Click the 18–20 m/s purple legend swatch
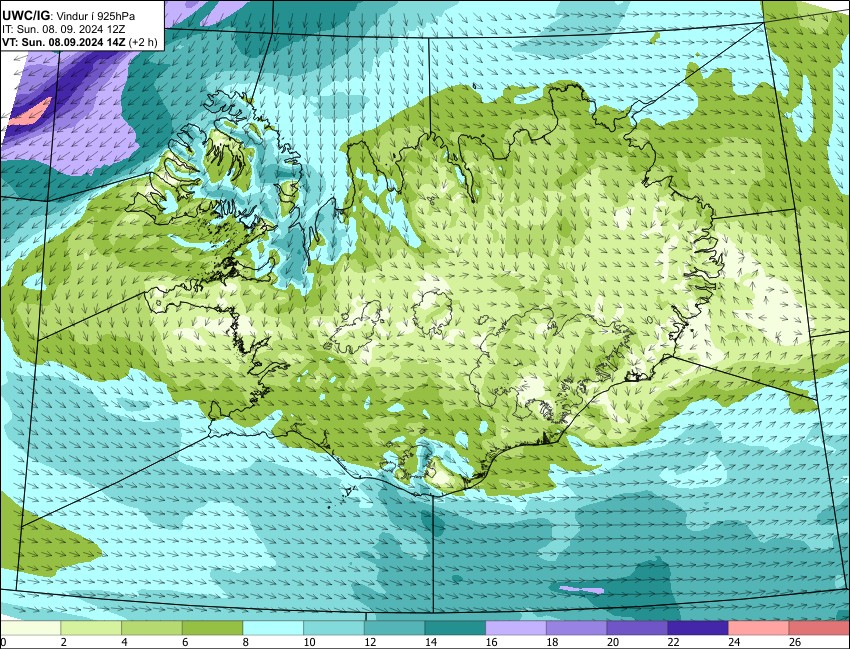Image resolution: width=850 pixels, height=649 pixels. (x=577, y=628)
